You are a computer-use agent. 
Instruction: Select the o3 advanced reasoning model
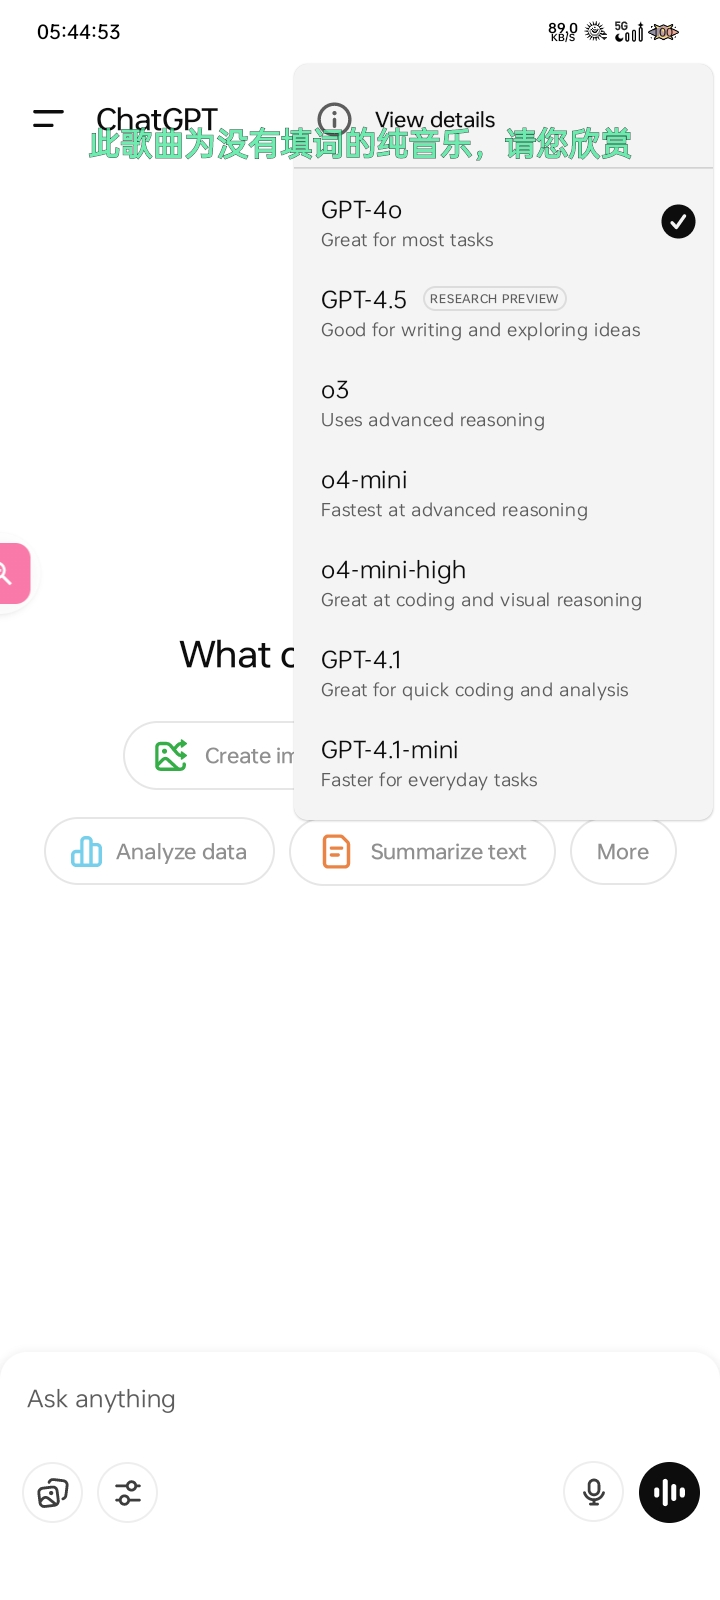coord(504,404)
